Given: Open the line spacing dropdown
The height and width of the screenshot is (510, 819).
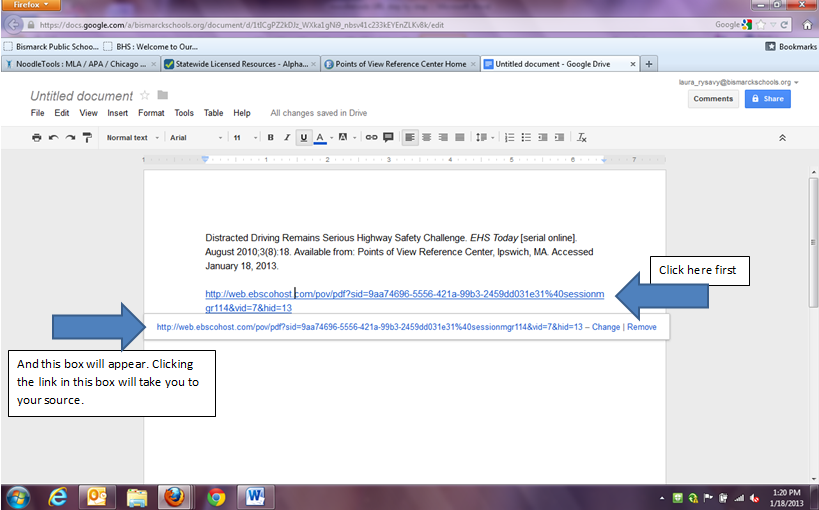Looking at the screenshot, I should pyautogui.click(x=485, y=137).
